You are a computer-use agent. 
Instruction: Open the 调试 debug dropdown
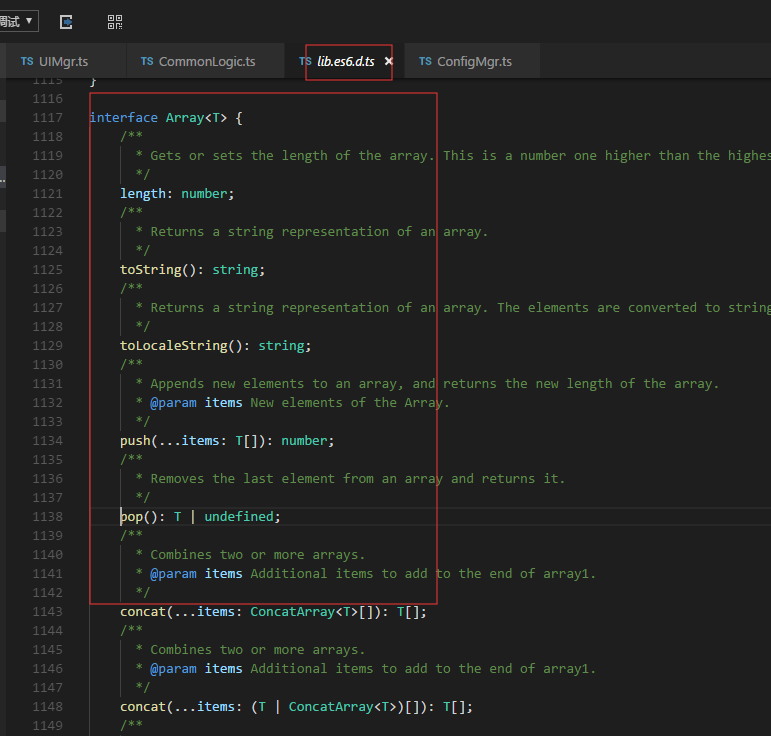coord(18,20)
